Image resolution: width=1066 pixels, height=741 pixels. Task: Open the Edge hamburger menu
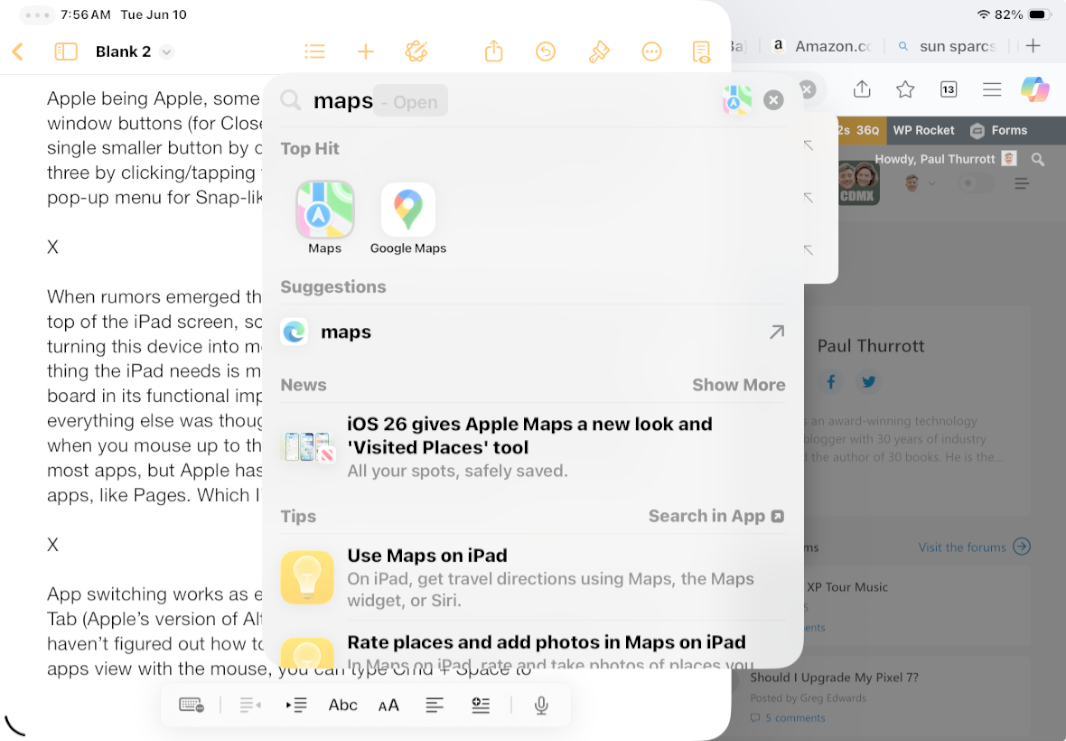click(992, 90)
